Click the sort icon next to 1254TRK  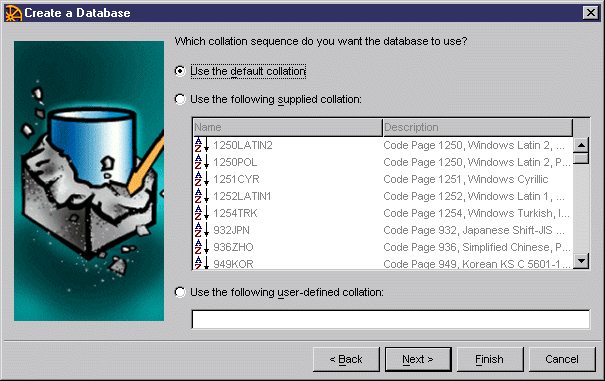(x=201, y=213)
